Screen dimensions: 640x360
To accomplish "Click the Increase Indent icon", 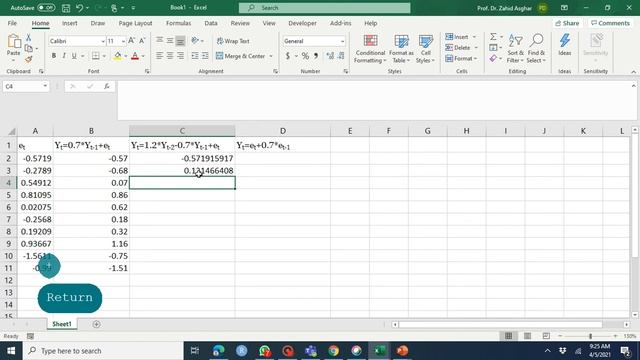I will 205,56.
